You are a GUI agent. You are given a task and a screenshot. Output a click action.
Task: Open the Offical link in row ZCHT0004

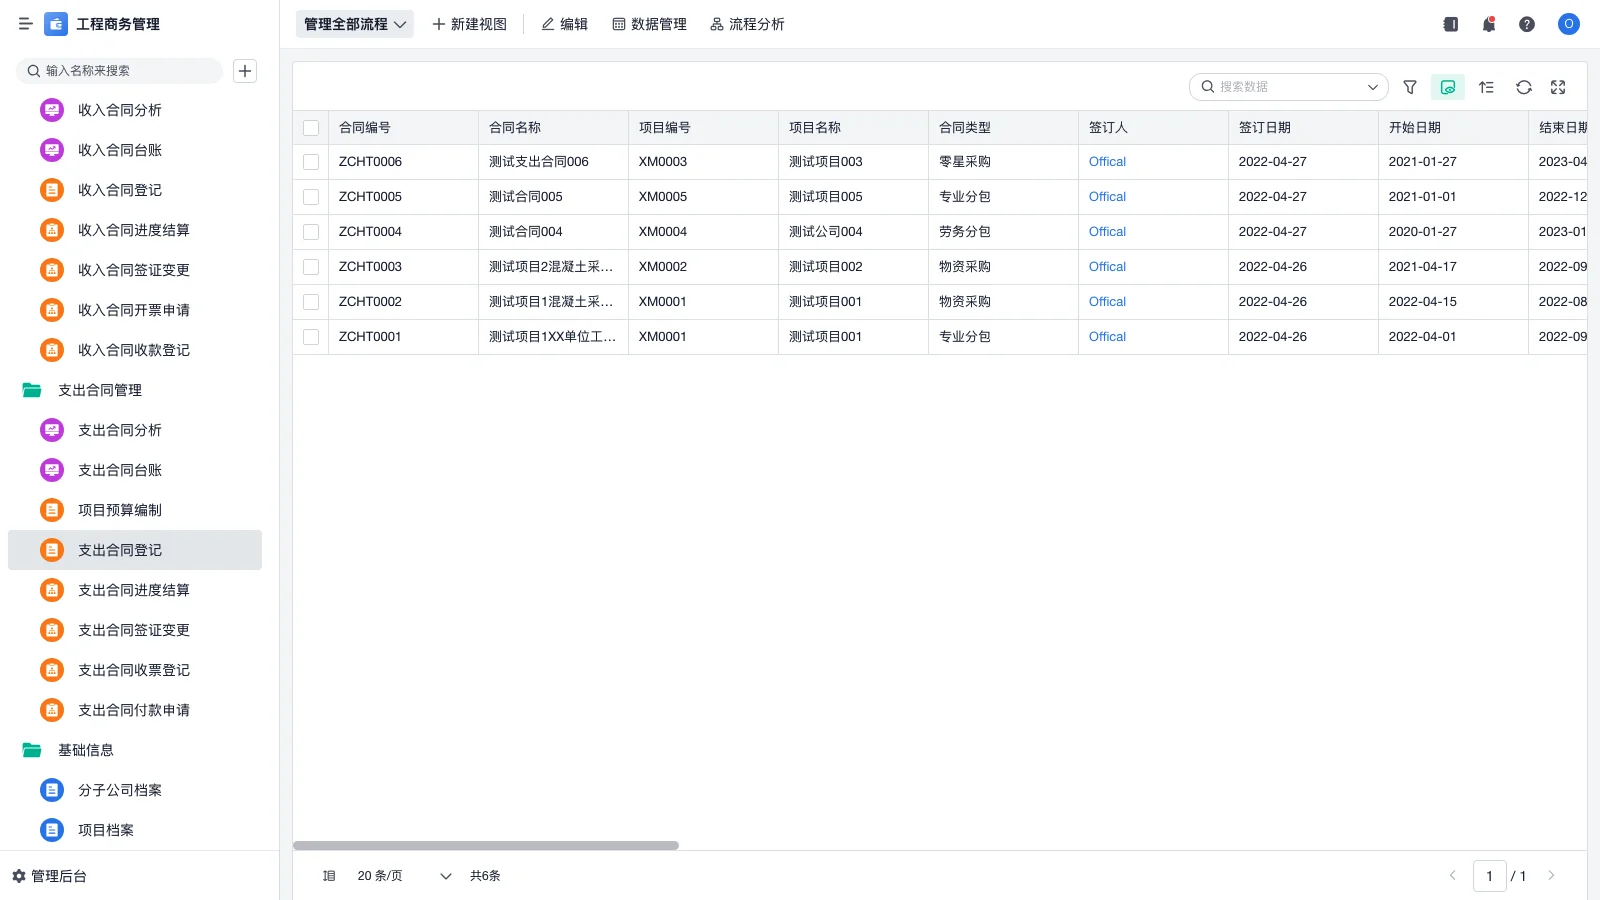pos(1106,231)
